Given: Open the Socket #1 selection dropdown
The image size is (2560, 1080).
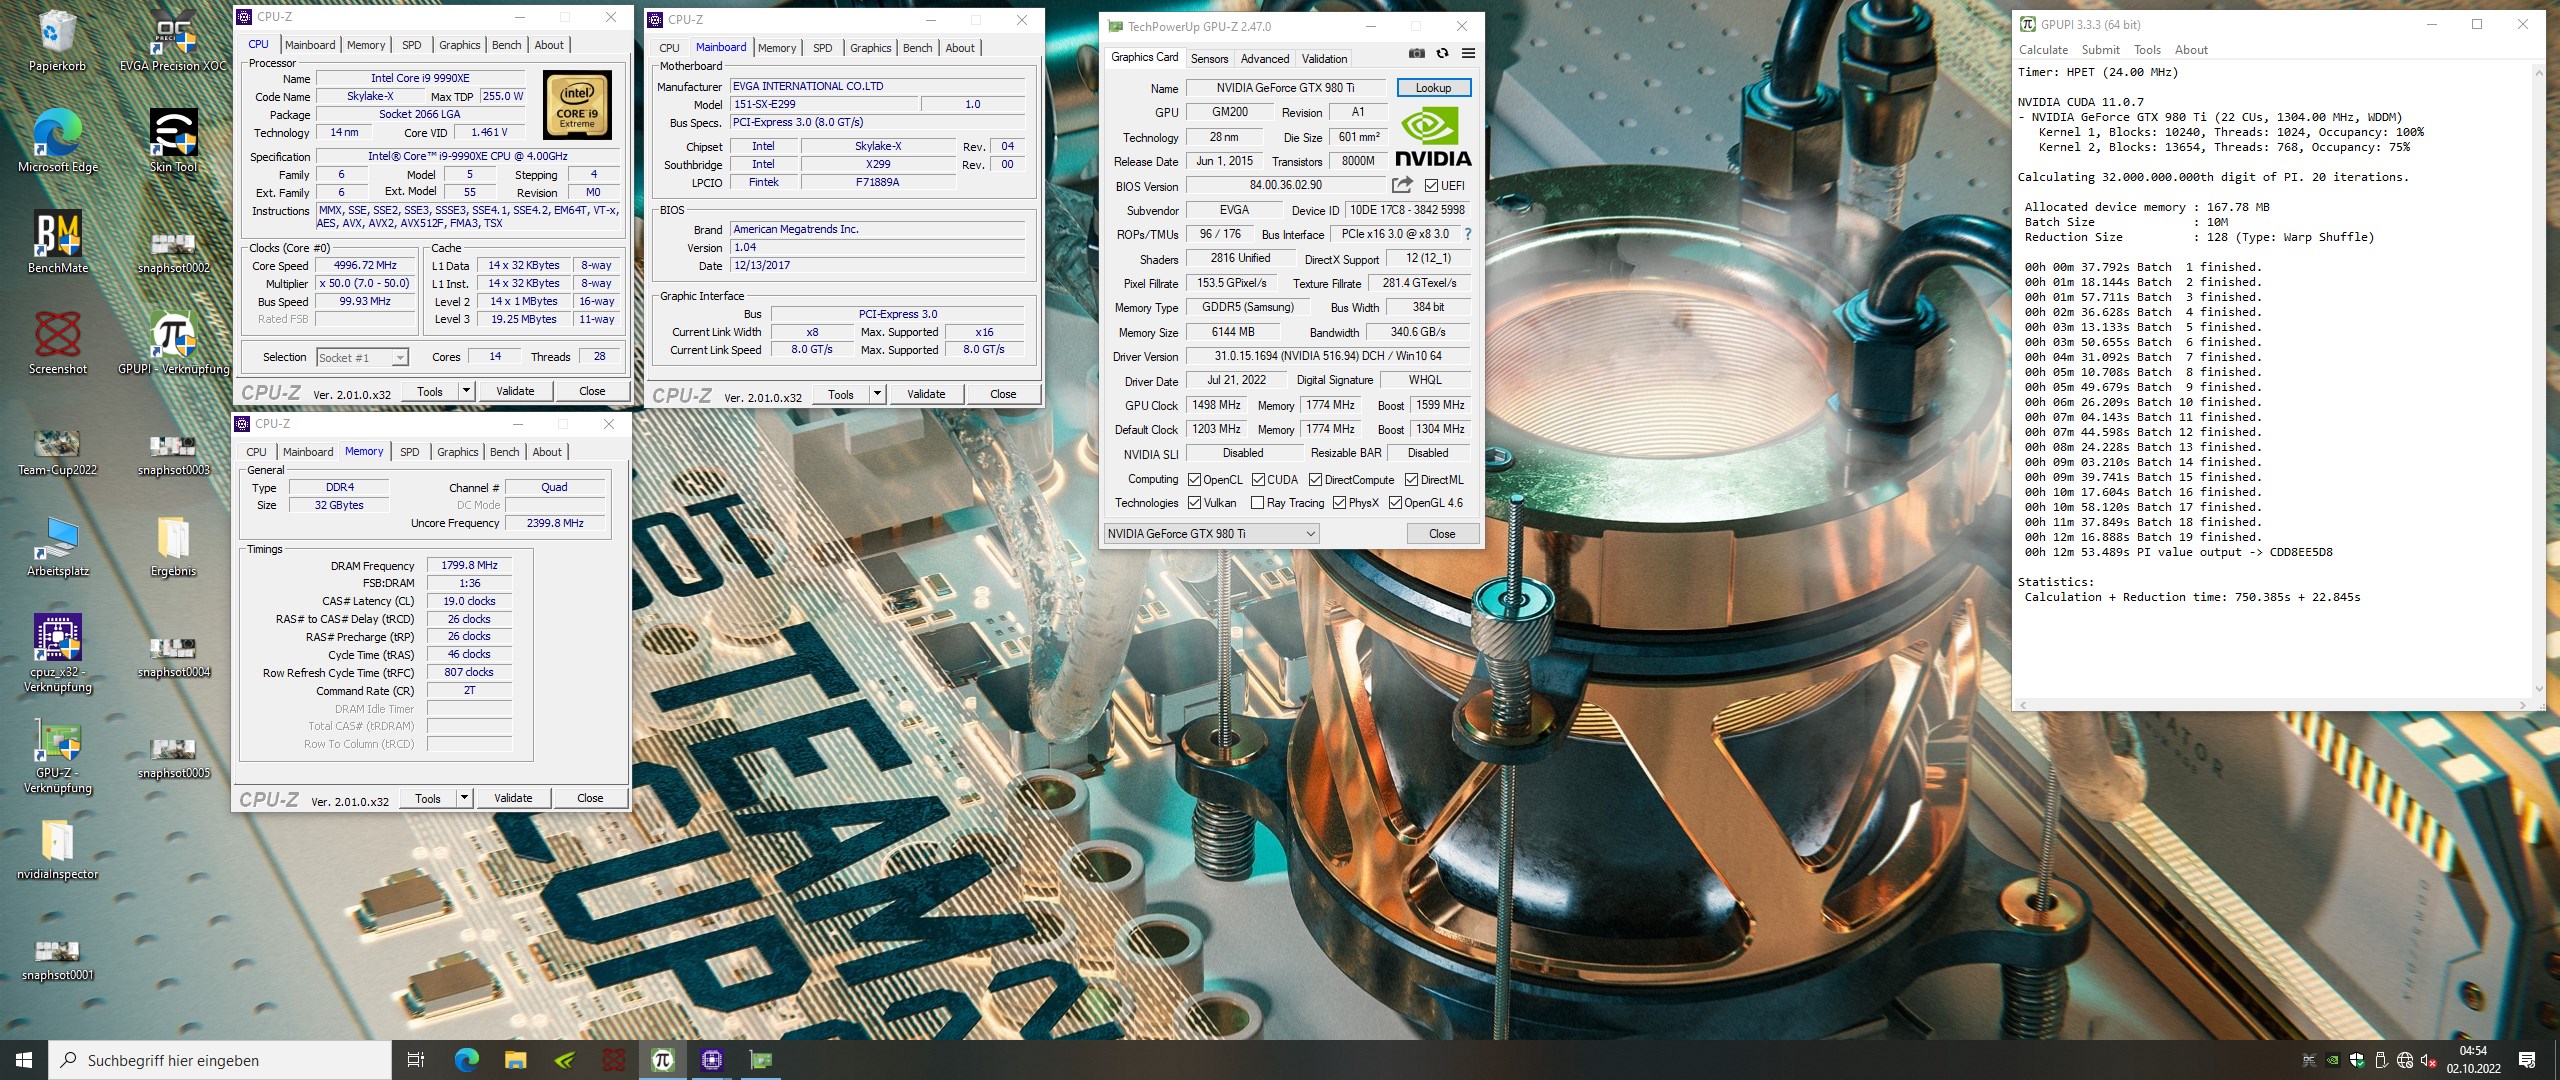Looking at the screenshot, I should pyautogui.click(x=362, y=357).
